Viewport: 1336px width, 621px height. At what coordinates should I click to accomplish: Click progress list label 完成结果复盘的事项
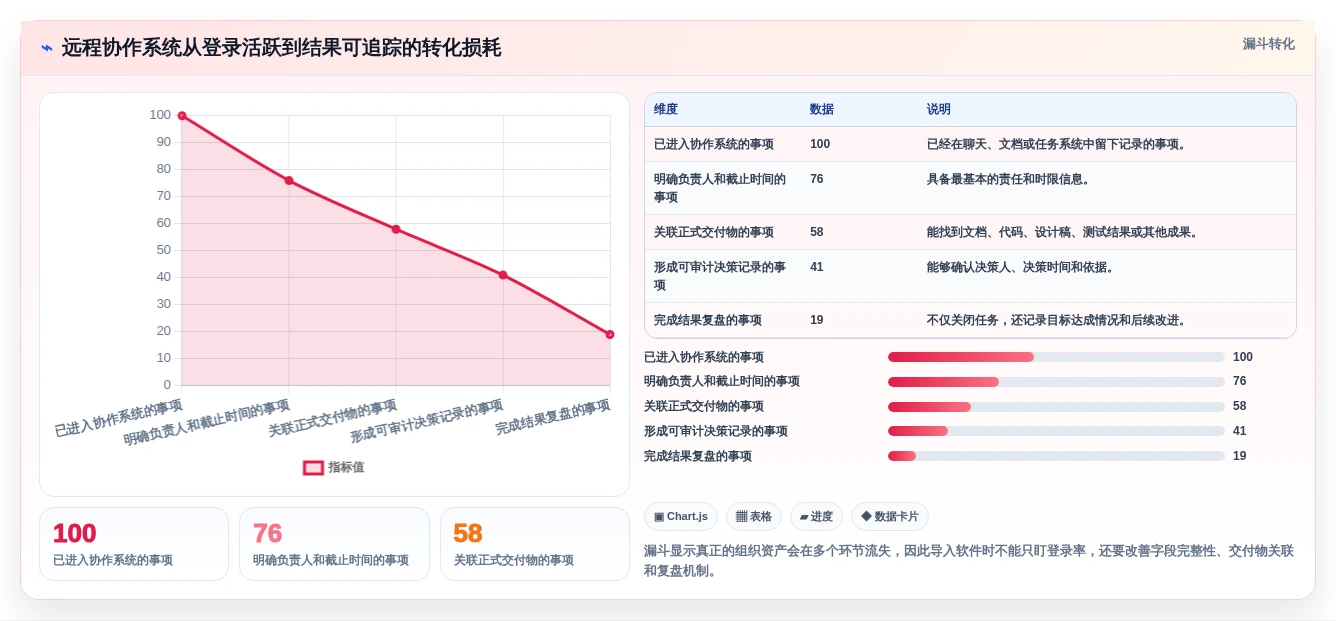click(698, 456)
